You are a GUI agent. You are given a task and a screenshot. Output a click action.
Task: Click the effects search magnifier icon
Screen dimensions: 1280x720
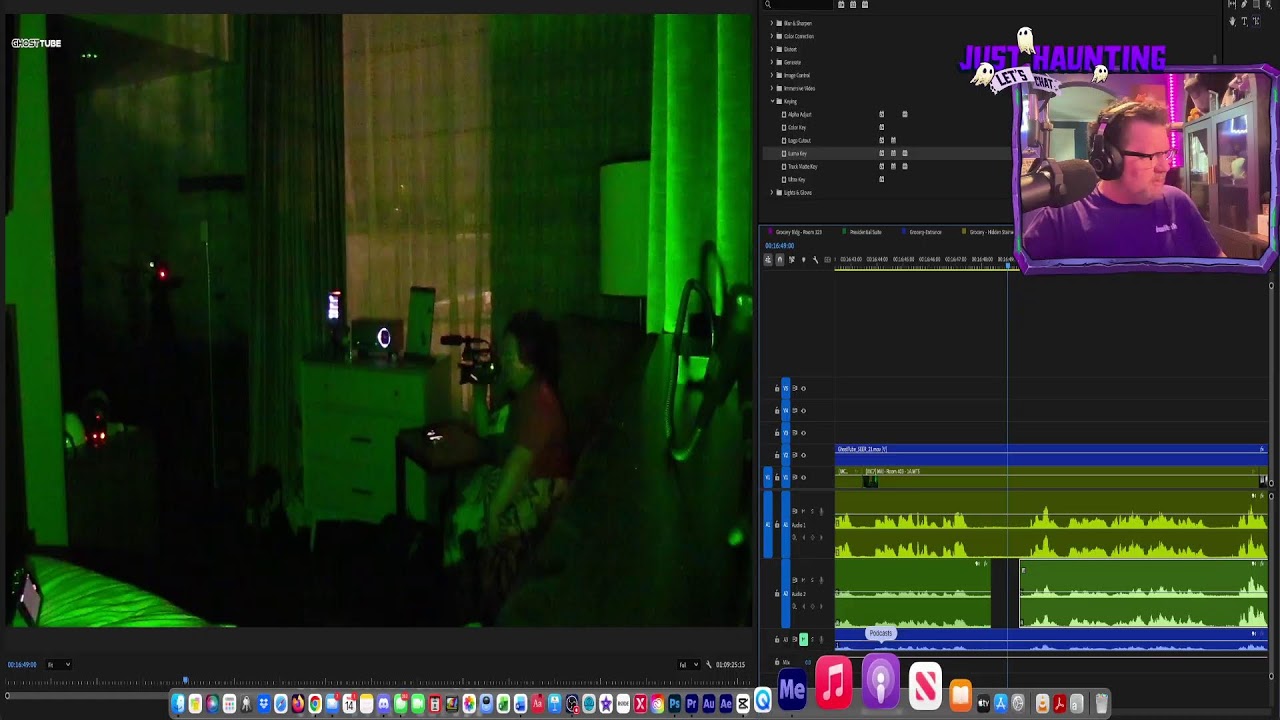pyautogui.click(x=768, y=5)
